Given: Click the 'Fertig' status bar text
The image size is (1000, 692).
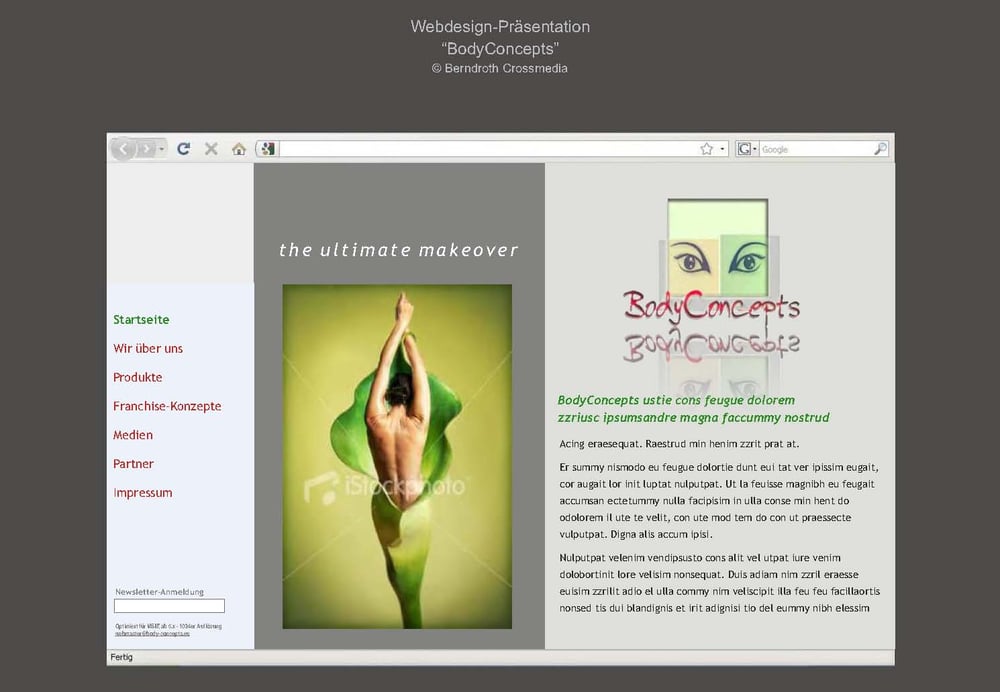Looking at the screenshot, I should 121,657.
